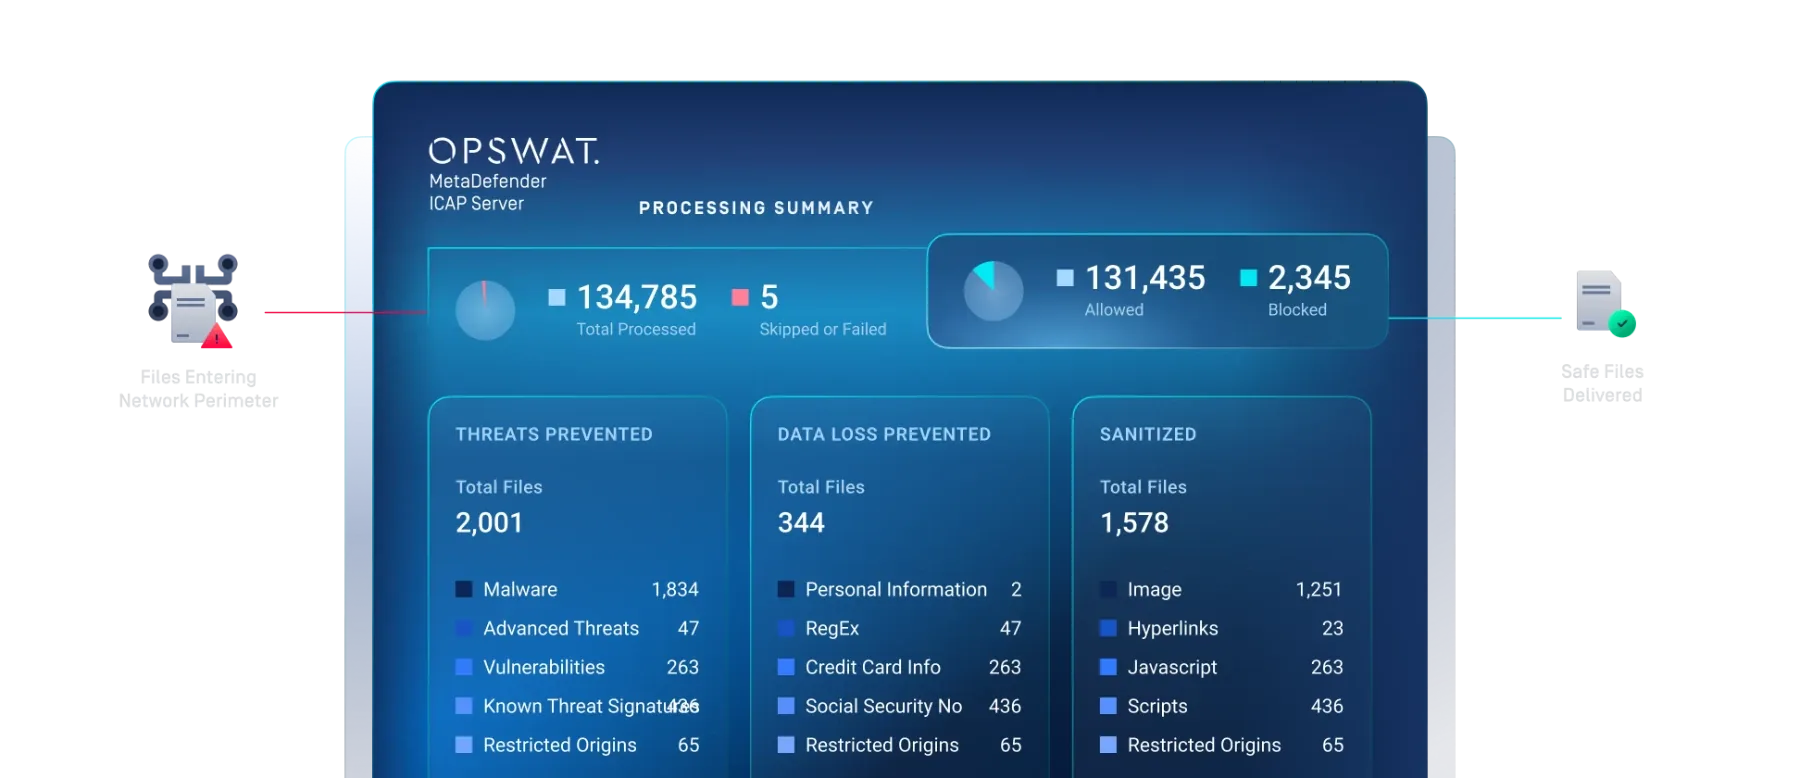Click the SANITIZED card title

1148,434
